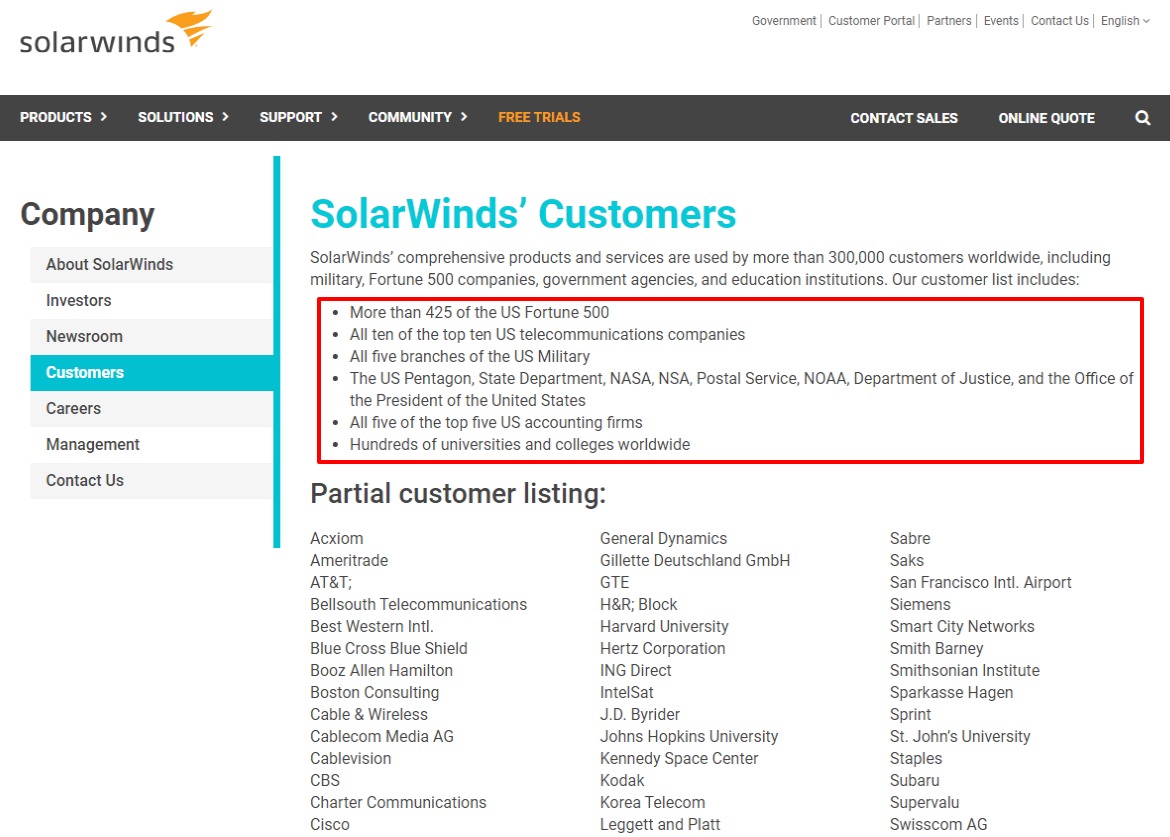Click Booz Allen Hamilton entry
The width and height of the screenshot is (1170, 837).
point(381,671)
